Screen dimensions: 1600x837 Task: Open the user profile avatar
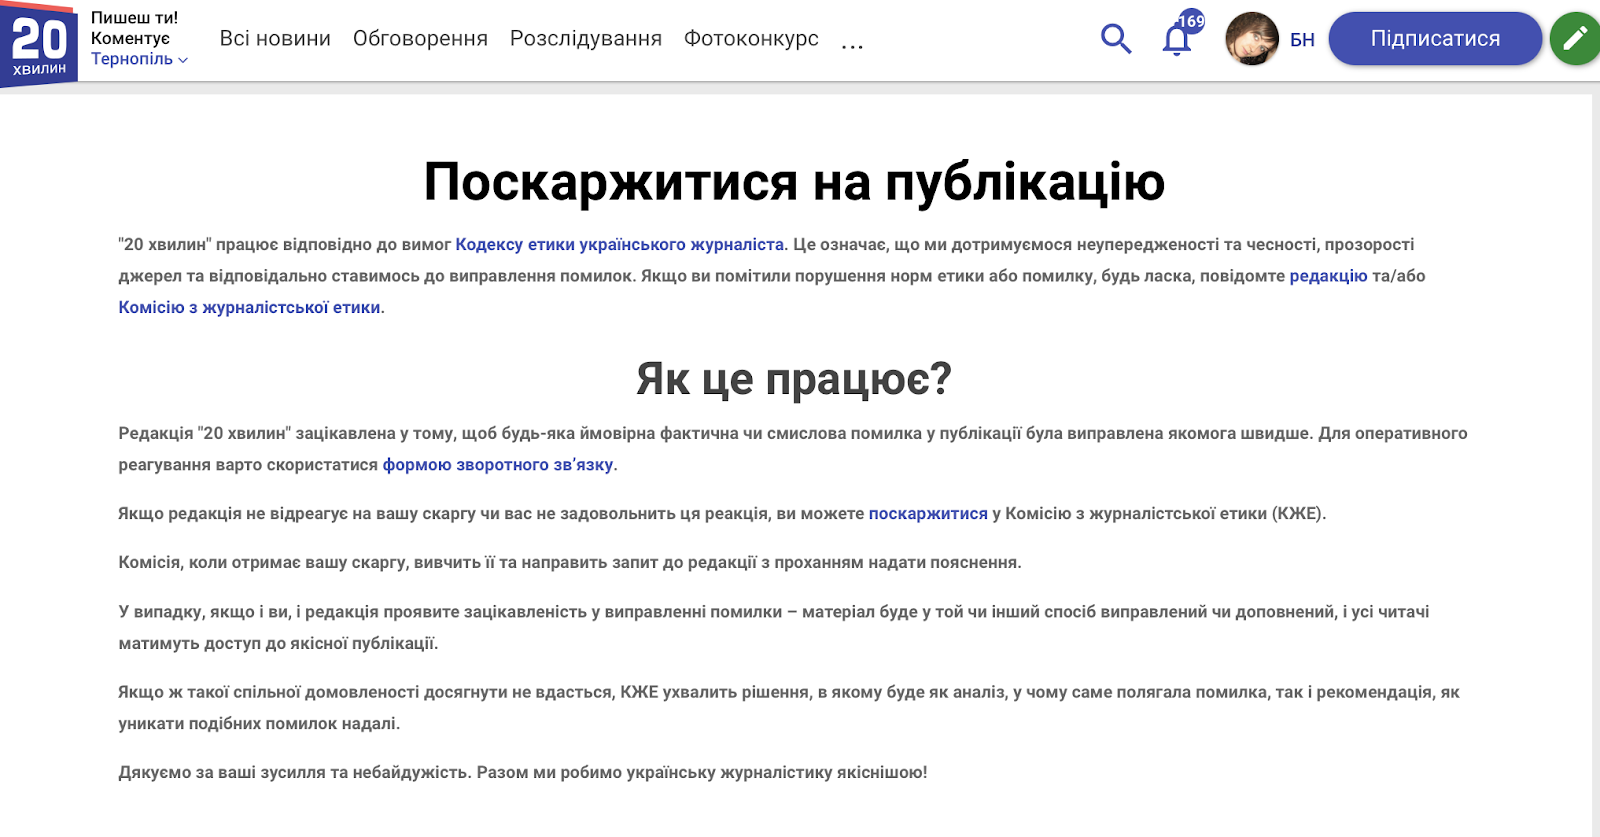click(x=1252, y=39)
